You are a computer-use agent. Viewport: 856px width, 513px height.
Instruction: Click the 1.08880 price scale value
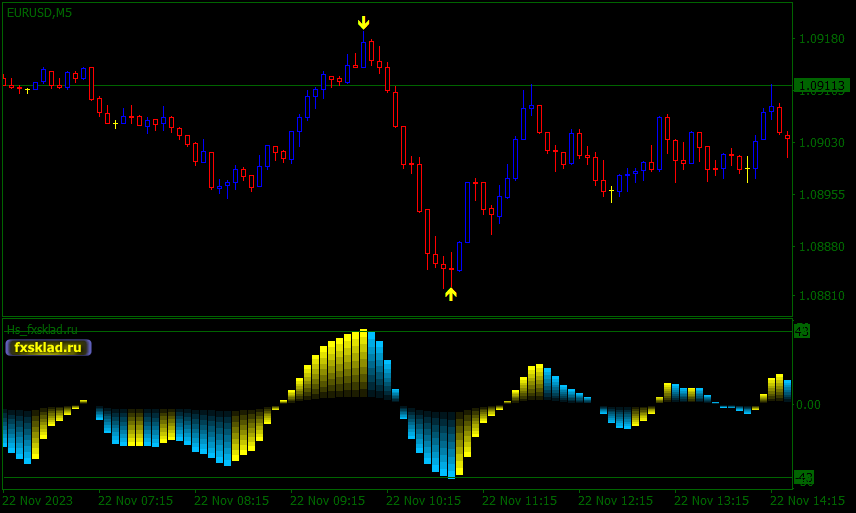822,246
